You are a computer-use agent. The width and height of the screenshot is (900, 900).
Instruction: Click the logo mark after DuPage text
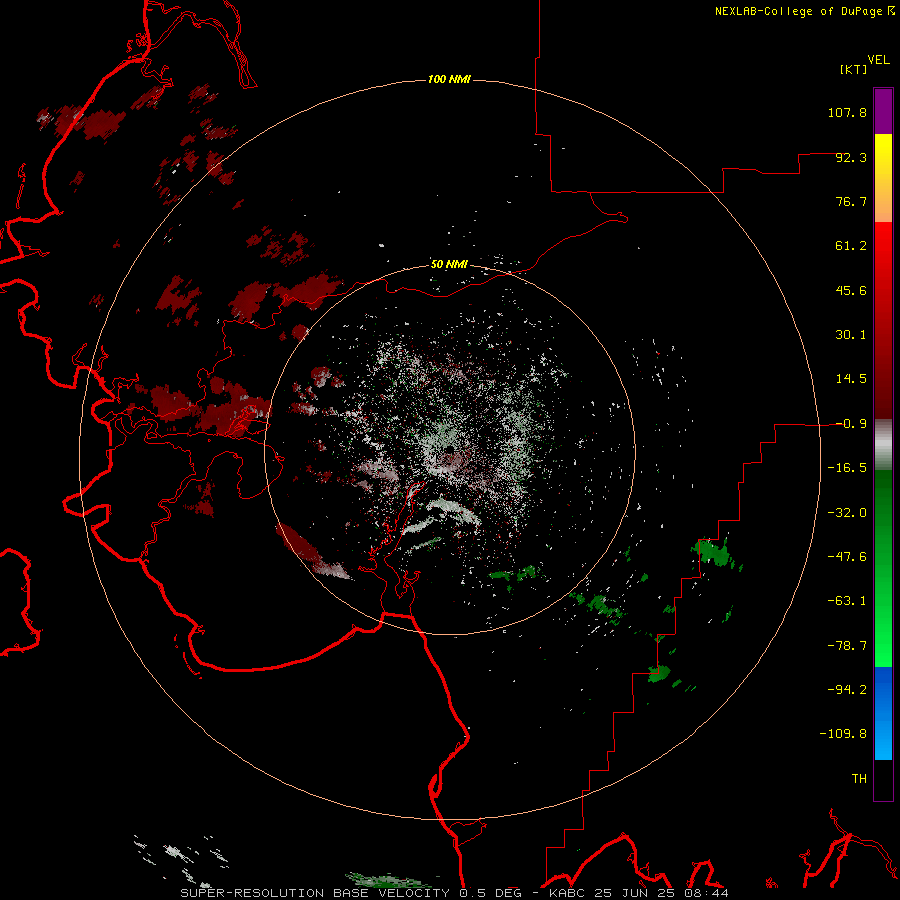(891, 10)
